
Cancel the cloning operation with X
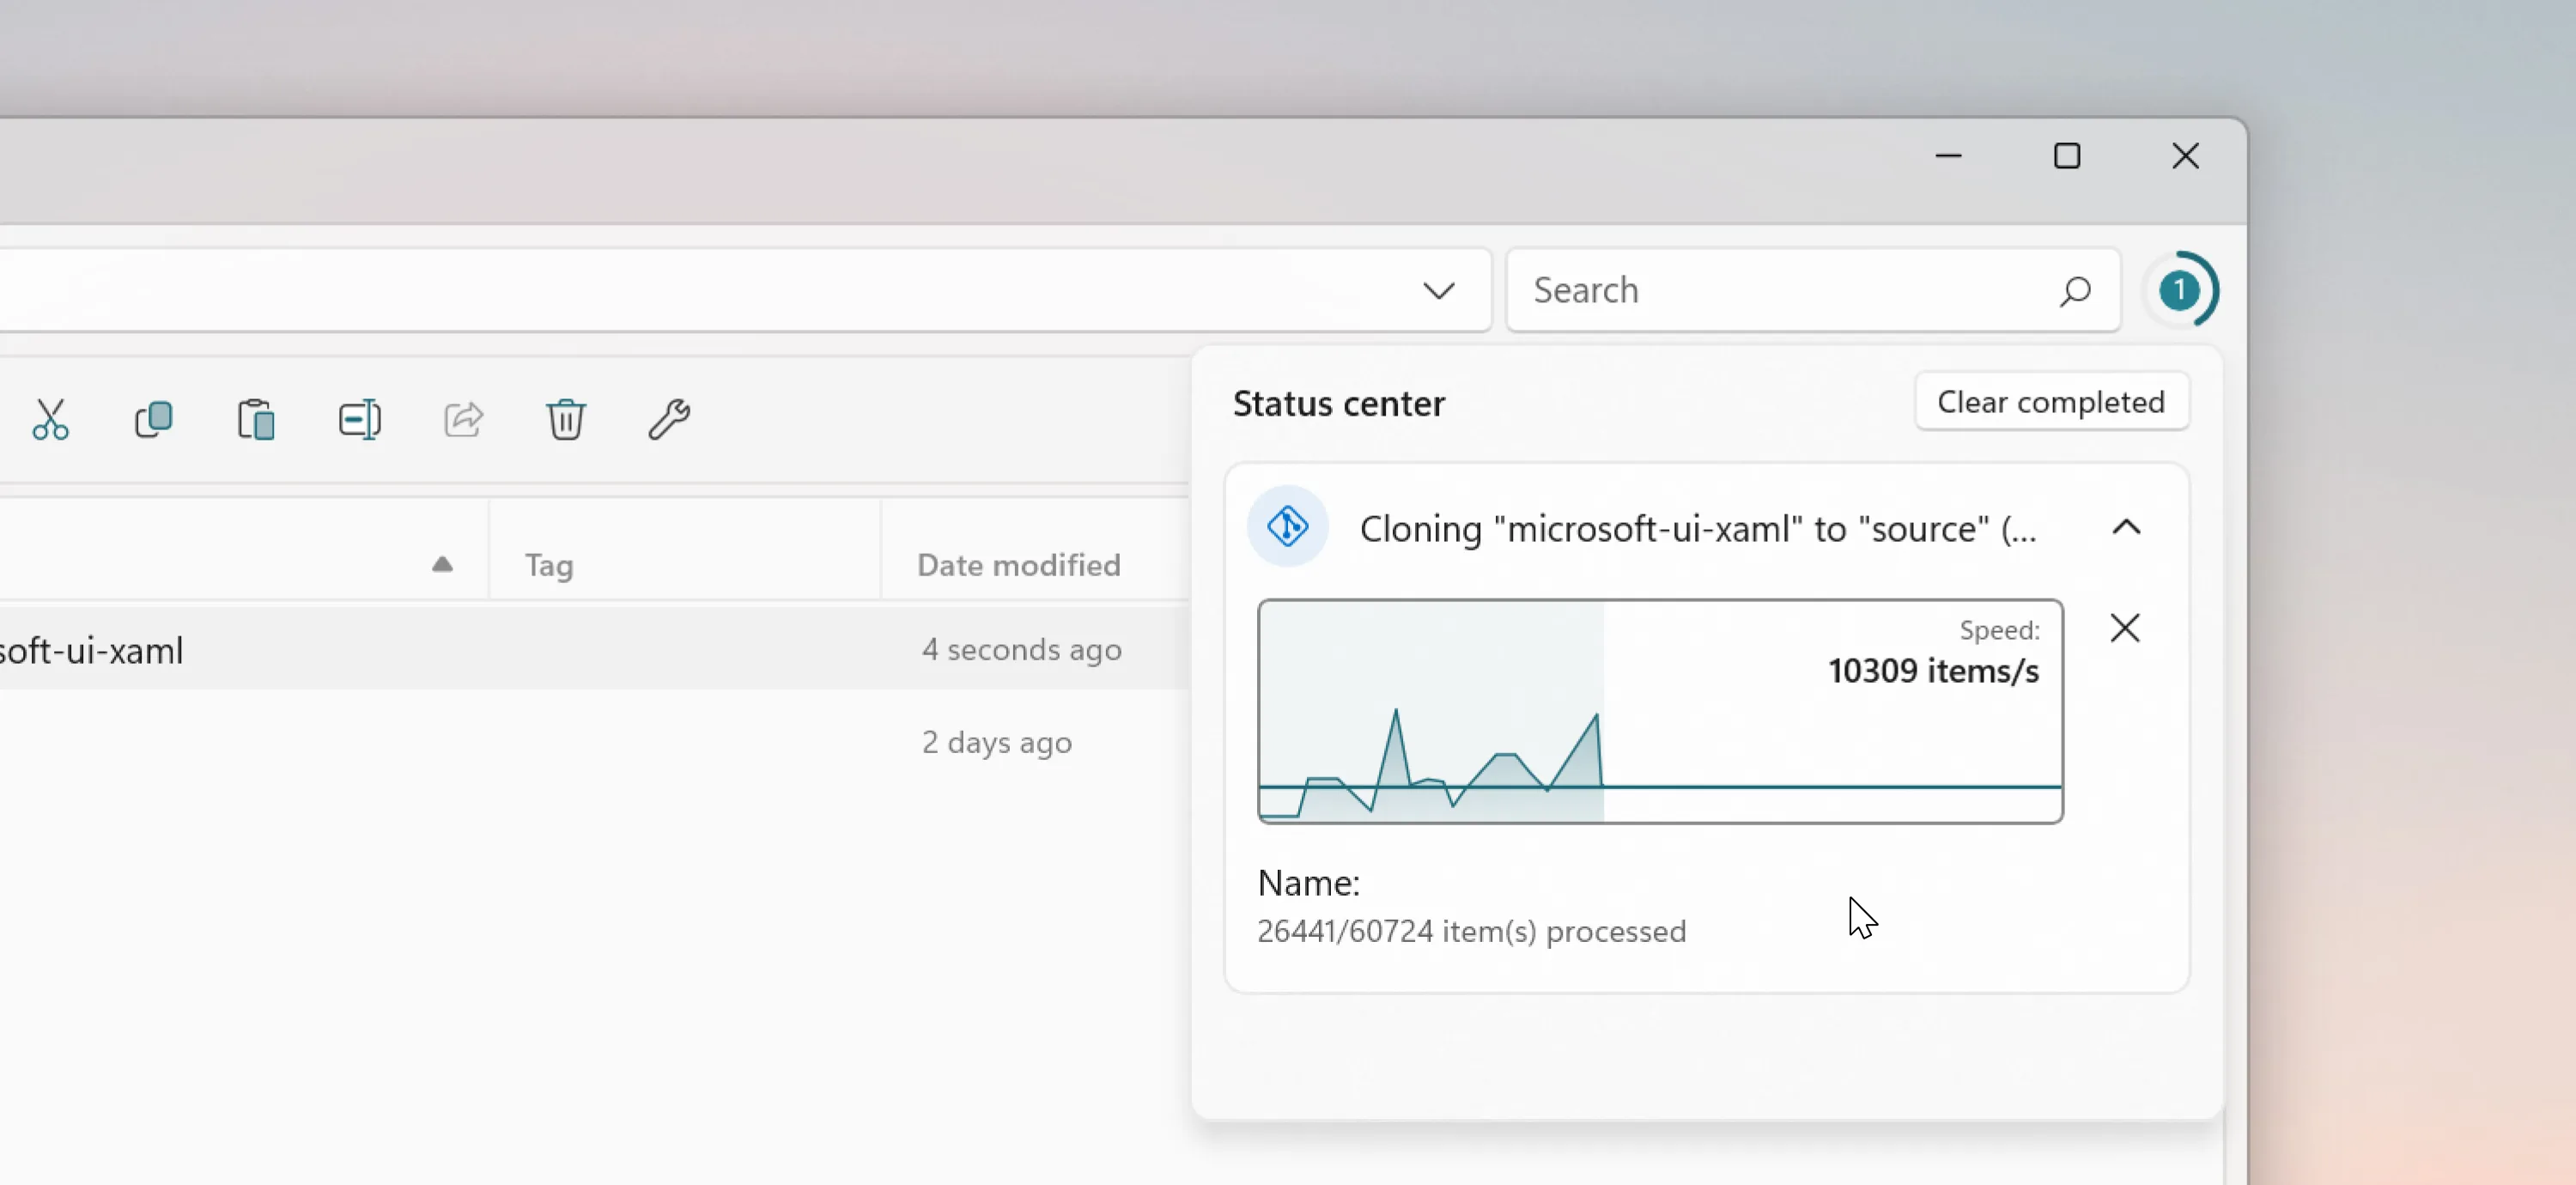point(2125,628)
